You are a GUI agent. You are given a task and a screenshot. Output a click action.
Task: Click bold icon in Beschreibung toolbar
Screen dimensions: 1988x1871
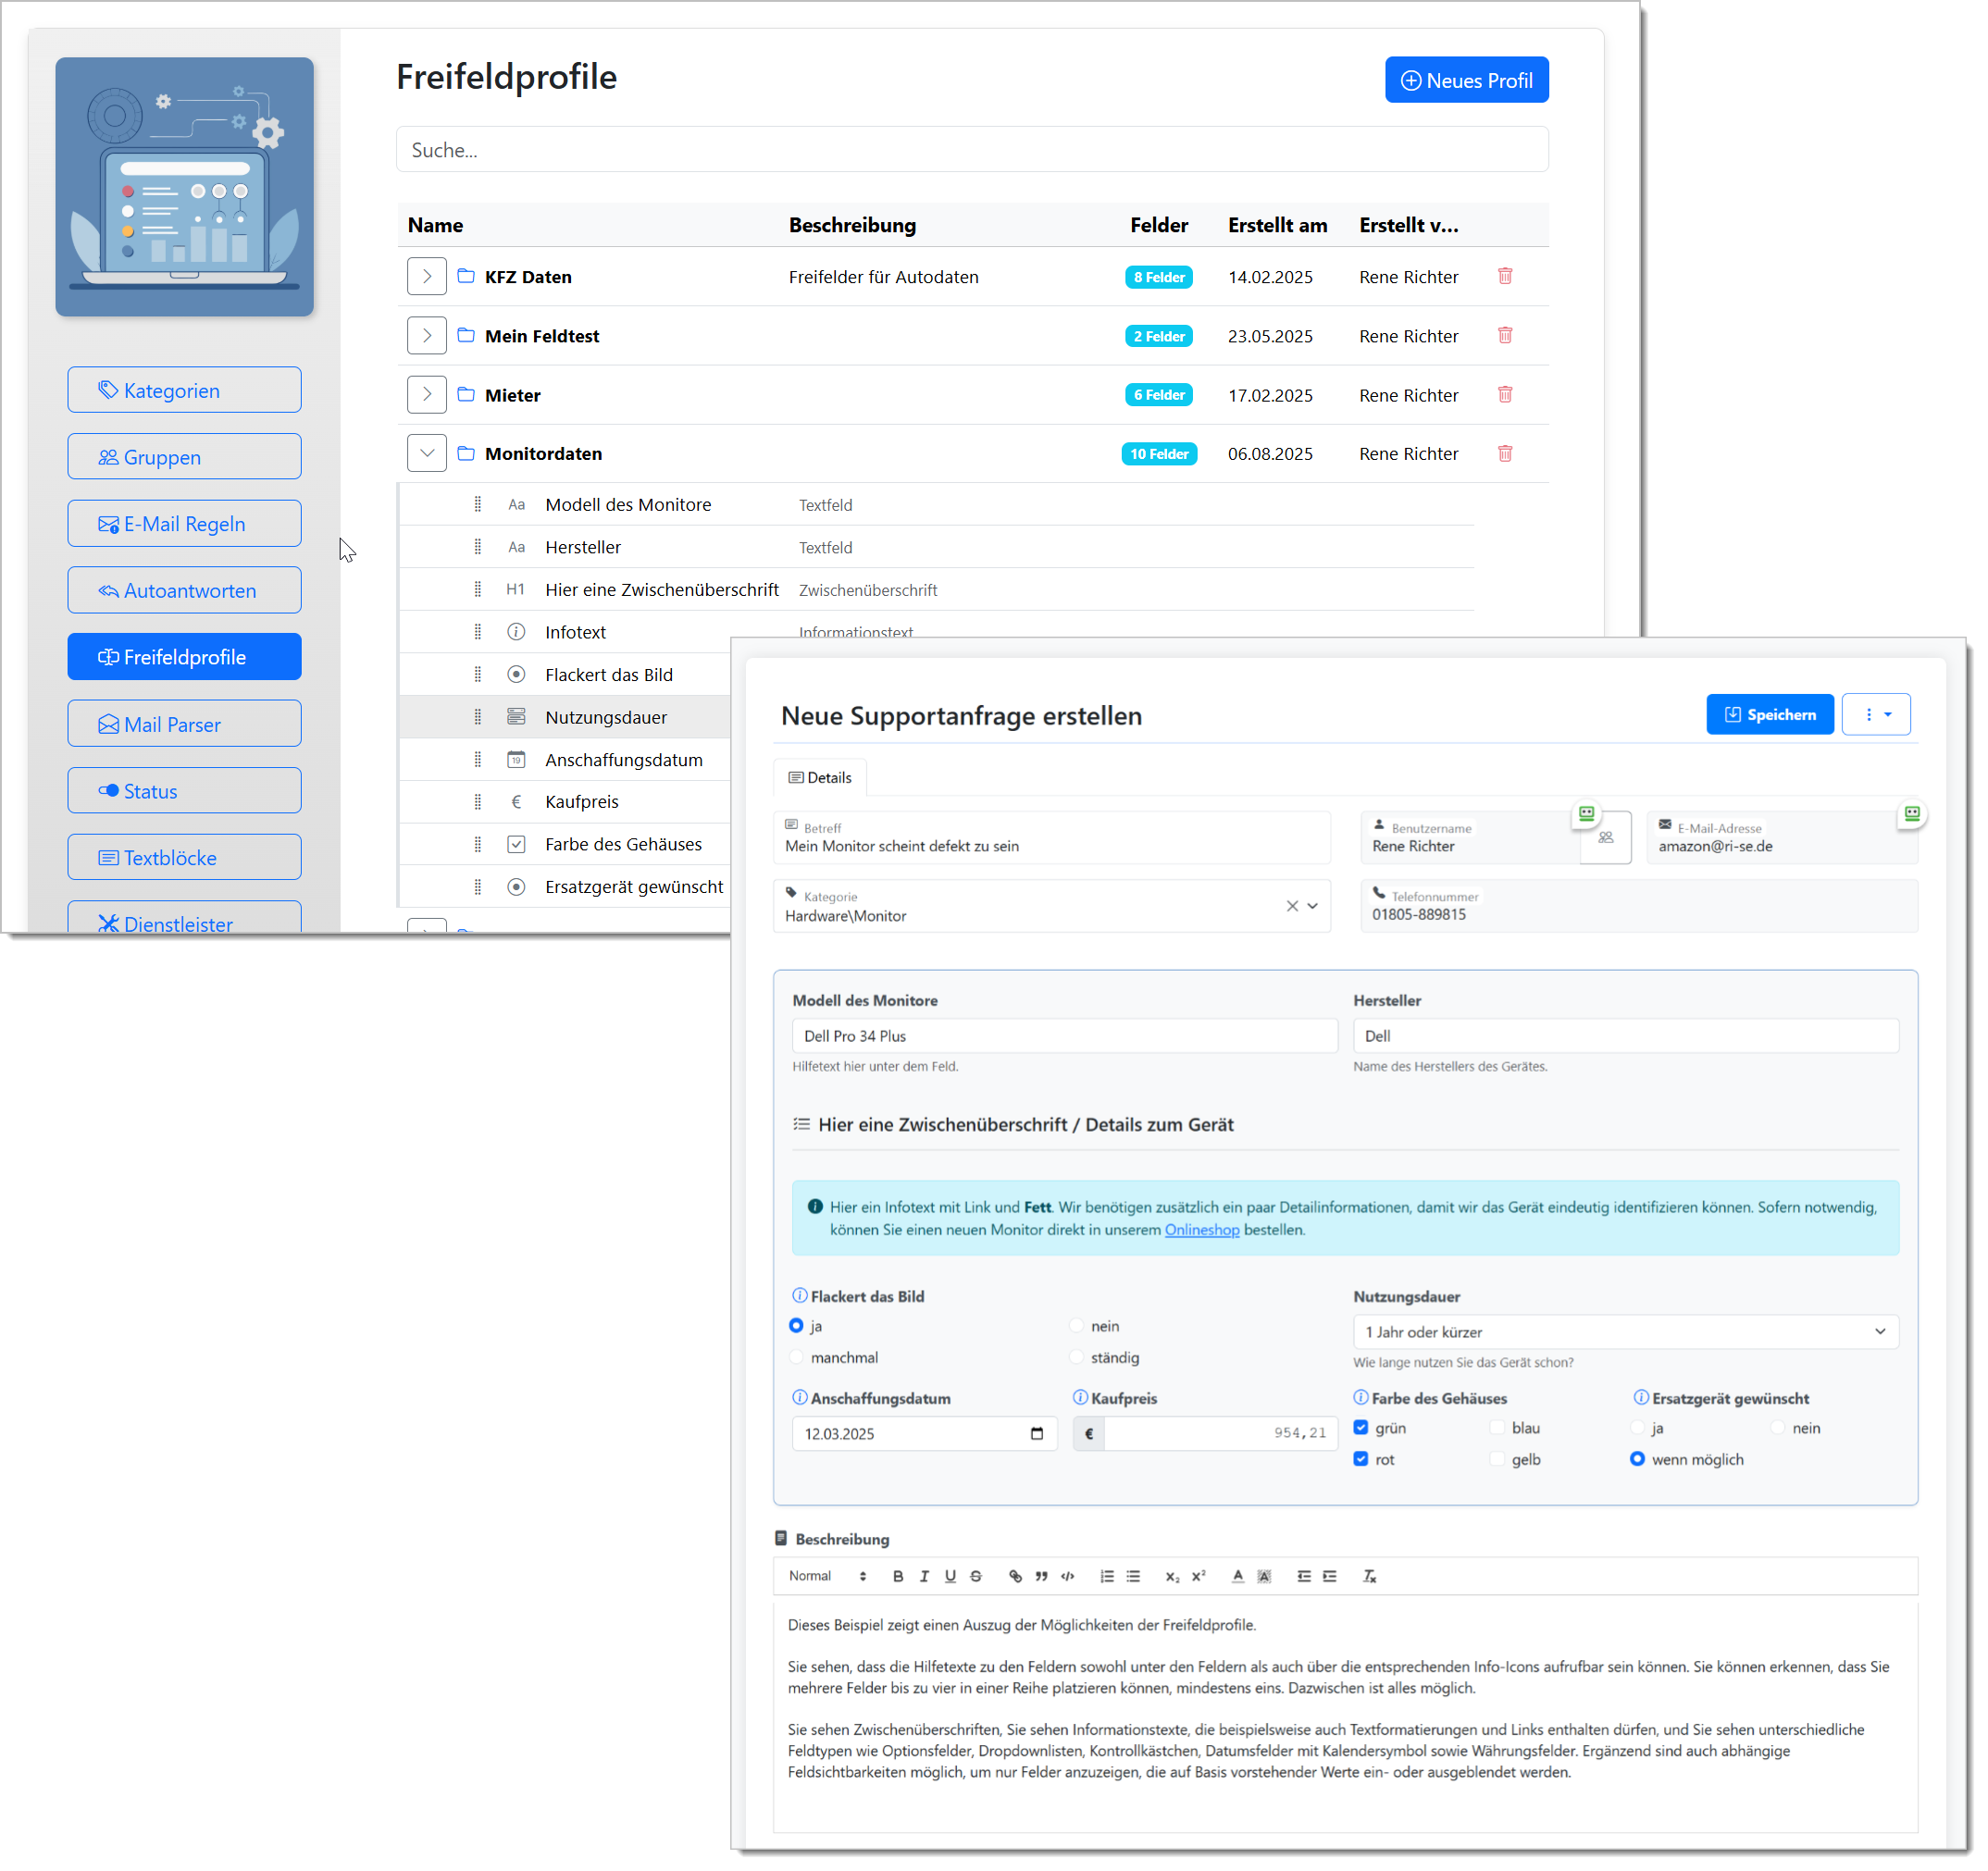pyautogui.click(x=897, y=1576)
